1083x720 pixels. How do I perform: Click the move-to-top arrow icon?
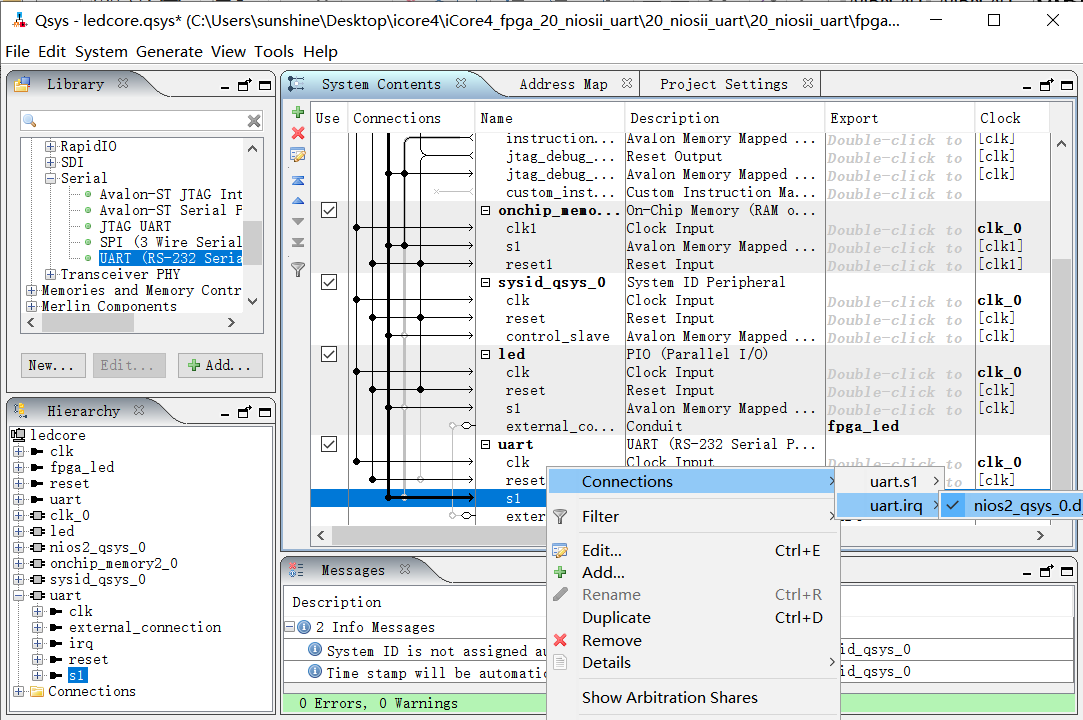point(297,180)
